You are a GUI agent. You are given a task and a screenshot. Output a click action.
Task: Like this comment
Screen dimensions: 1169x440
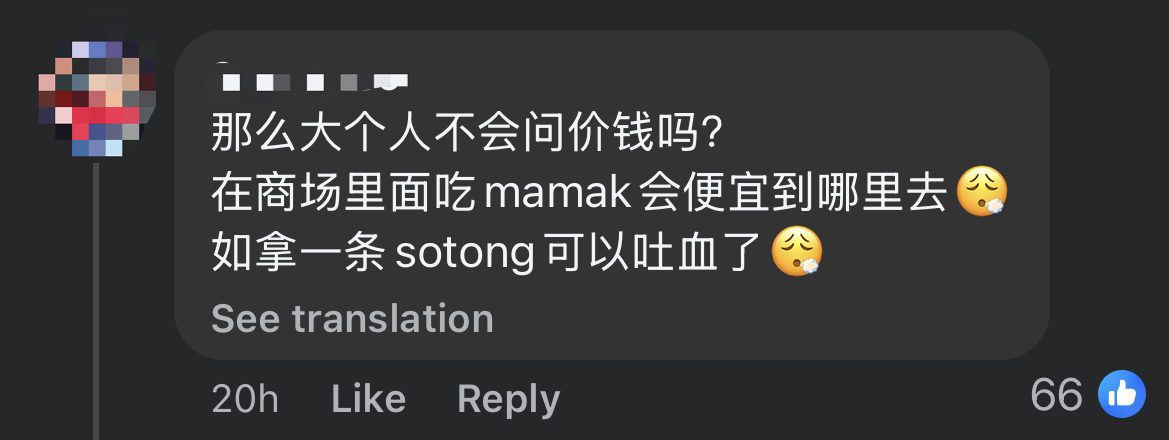tap(368, 399)
